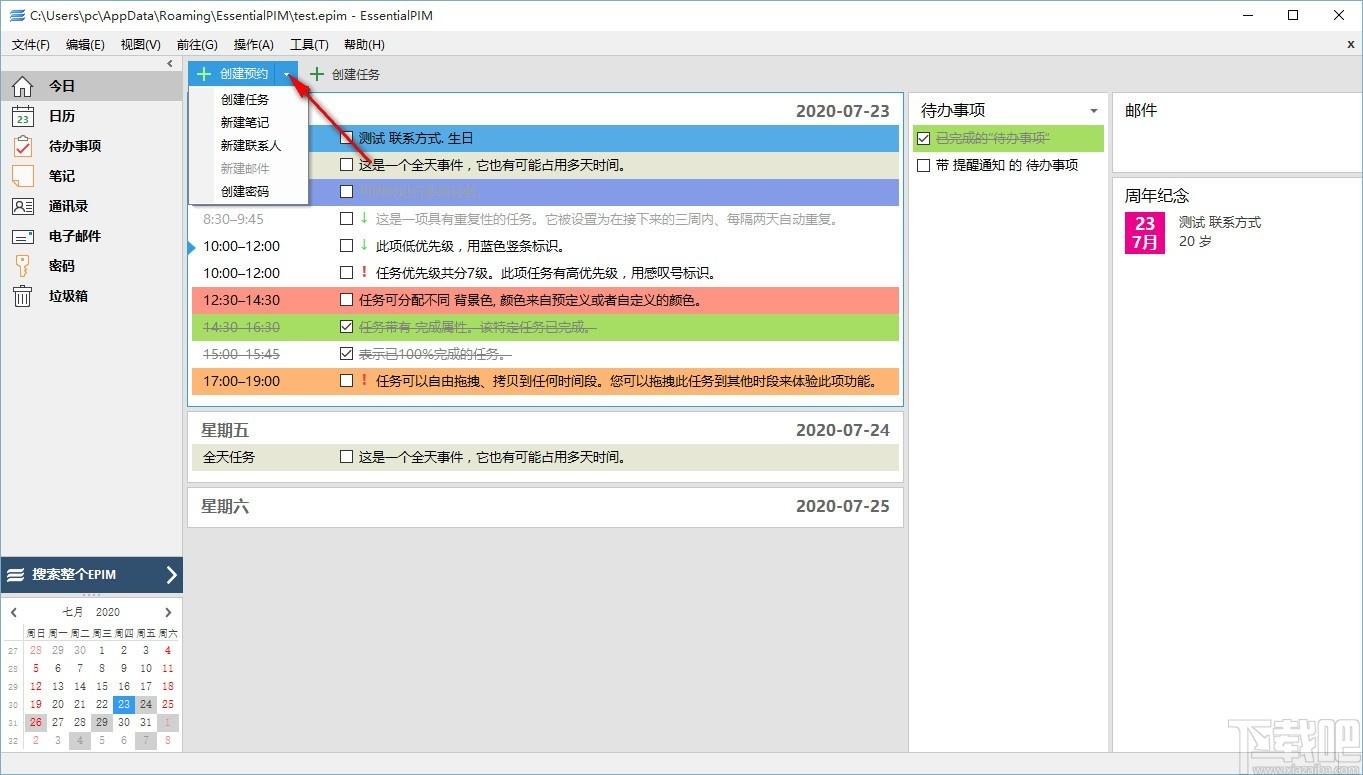The width and height of the screenshot is (1363, 775).
Task: Check the 17:00–19:00 task checkbox
Action: point(346,381)
